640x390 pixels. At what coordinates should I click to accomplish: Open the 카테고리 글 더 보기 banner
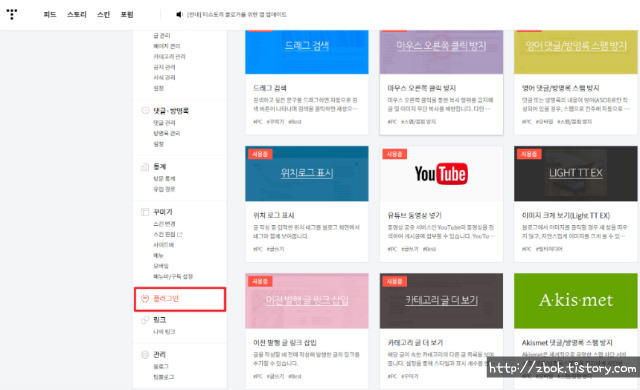[x=441, y=301]
